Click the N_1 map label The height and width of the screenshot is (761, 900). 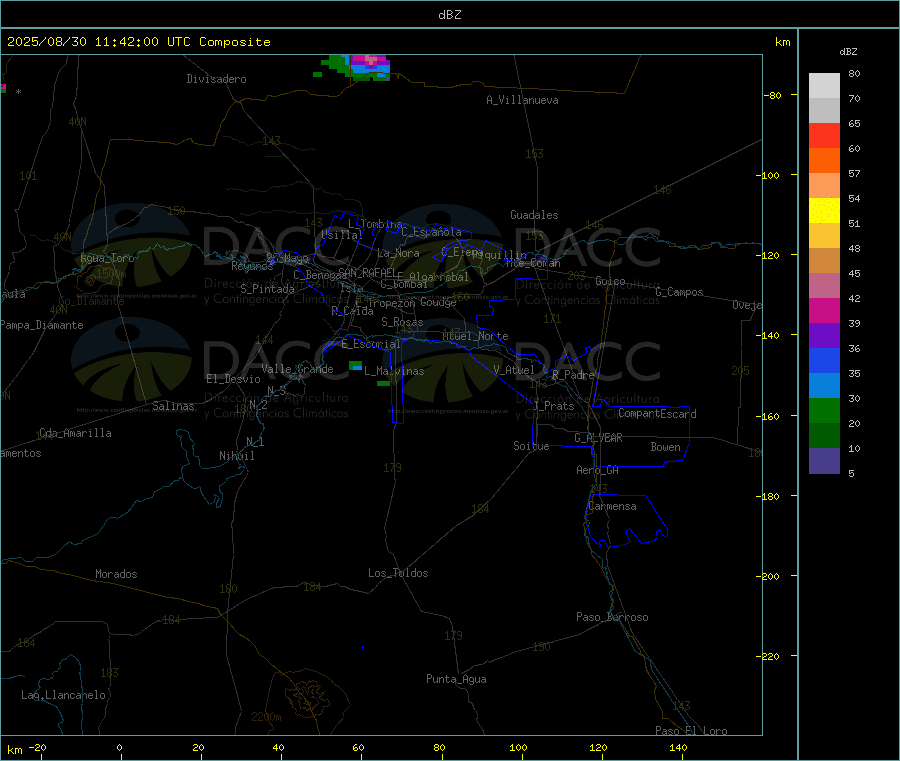(255, 442)
